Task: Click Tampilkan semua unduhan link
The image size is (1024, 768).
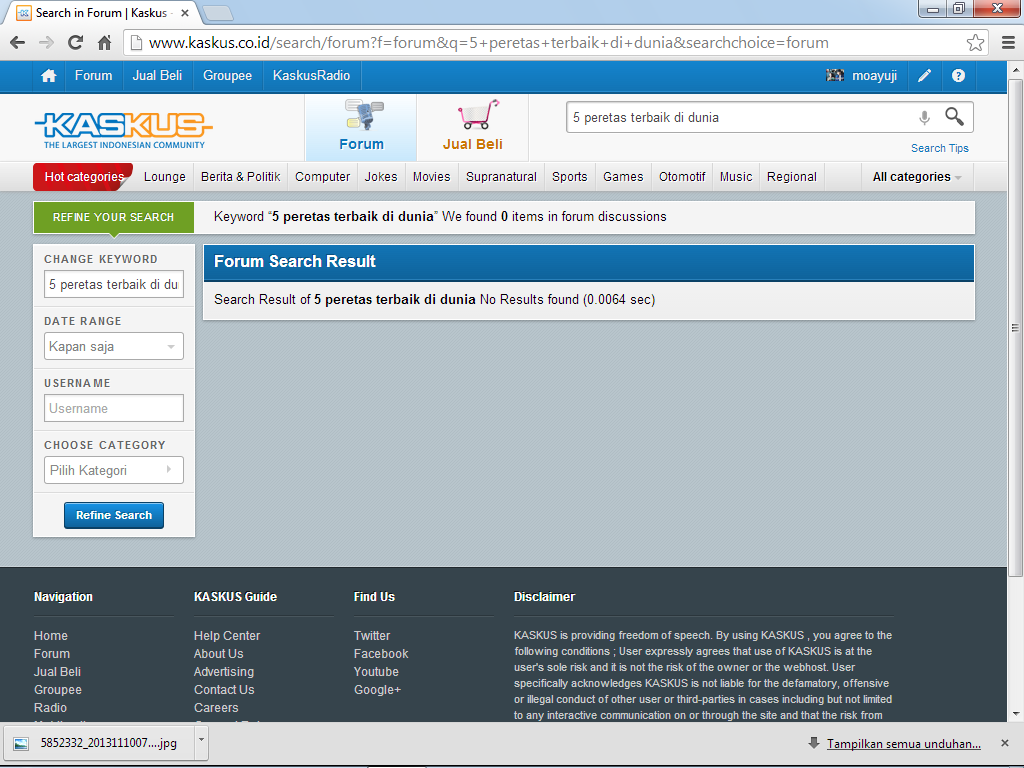Action: pyautogui.click(x=904, y=744)
